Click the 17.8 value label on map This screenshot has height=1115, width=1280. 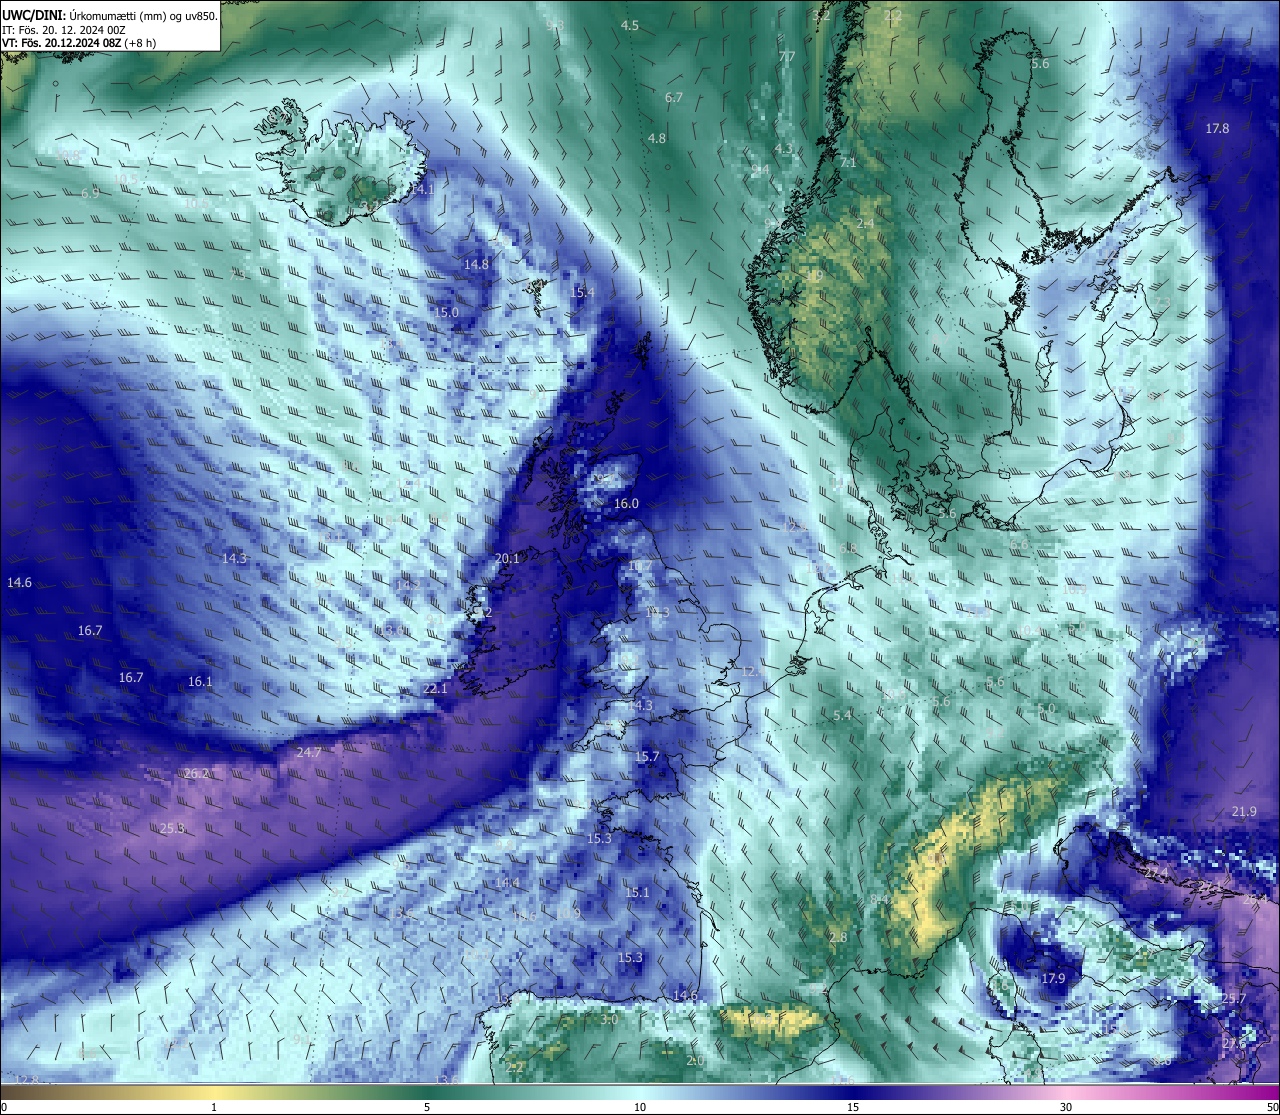(1217, 128)
